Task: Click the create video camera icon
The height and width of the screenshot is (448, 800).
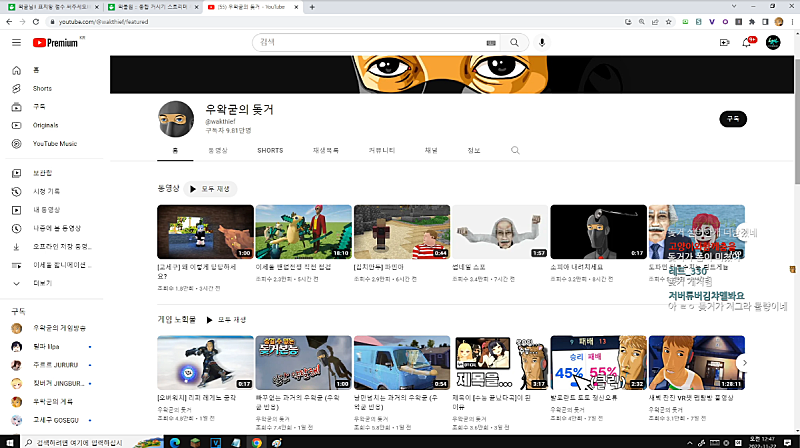Action: pos(724,42)
